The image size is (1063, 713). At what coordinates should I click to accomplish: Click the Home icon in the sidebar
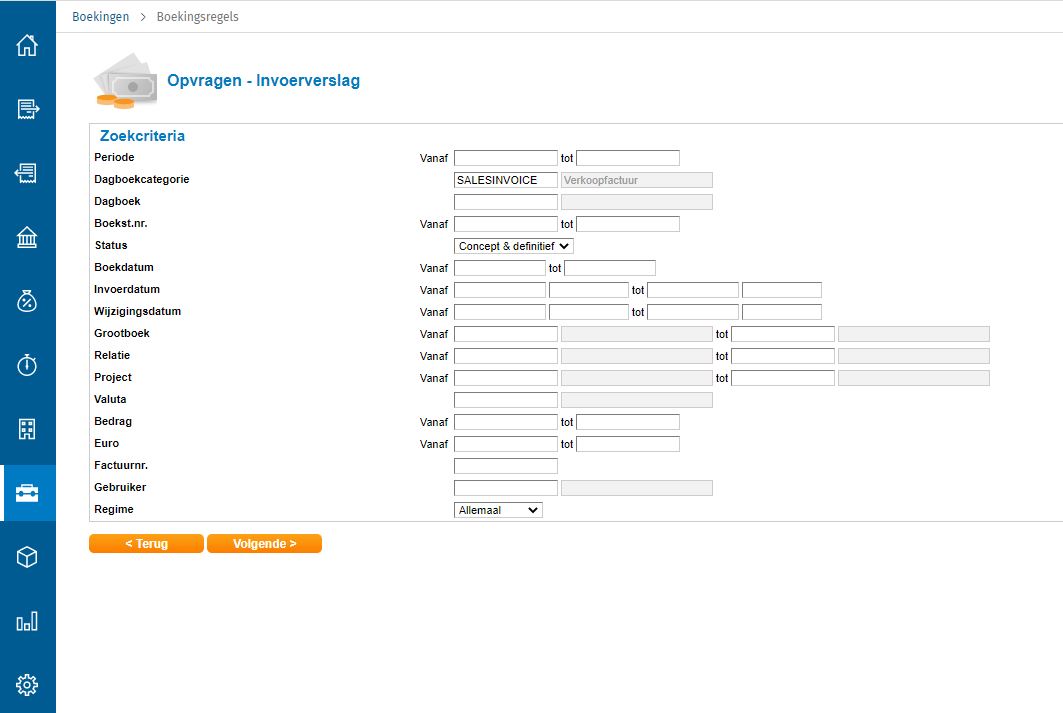point(27,45)
